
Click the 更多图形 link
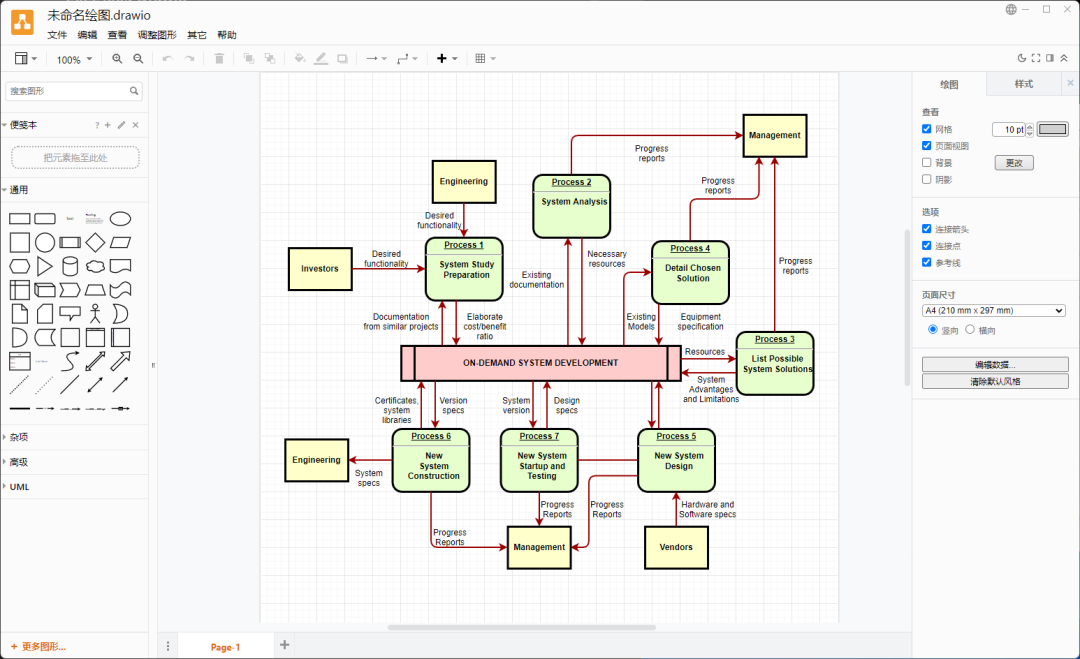[x=39, y=647]
